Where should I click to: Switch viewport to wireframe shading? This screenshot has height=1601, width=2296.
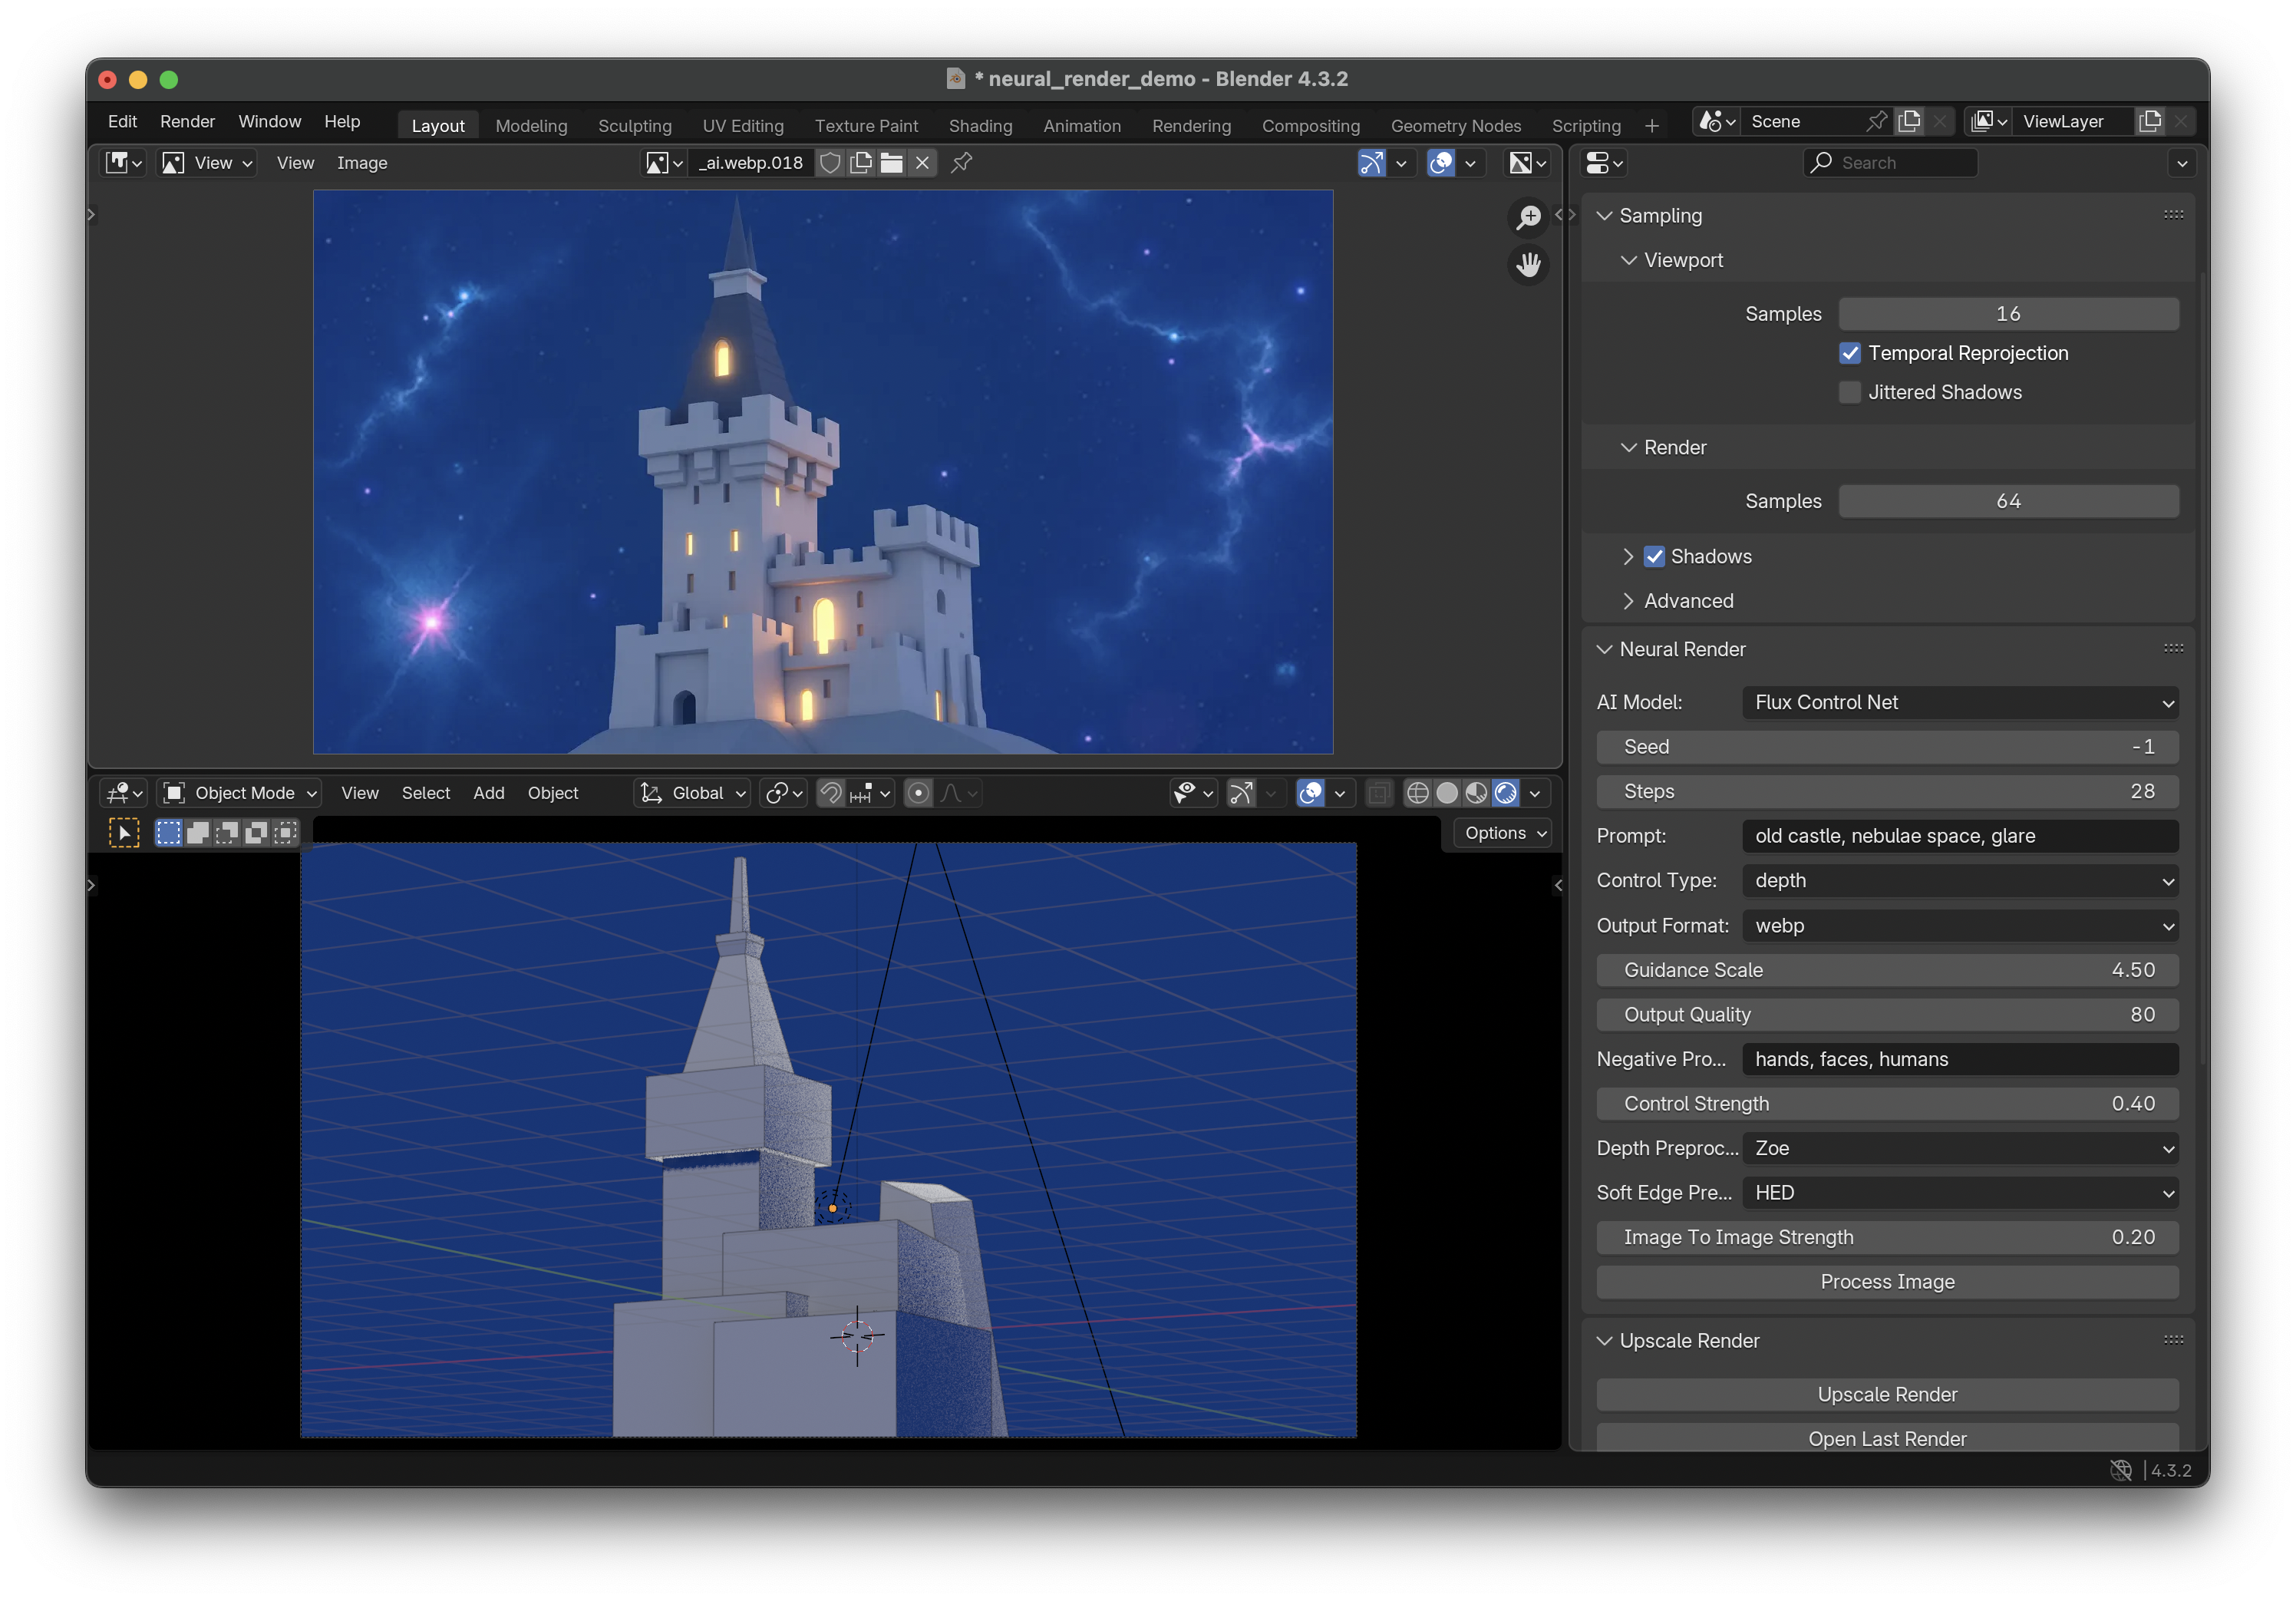(x=1417, y=793)
